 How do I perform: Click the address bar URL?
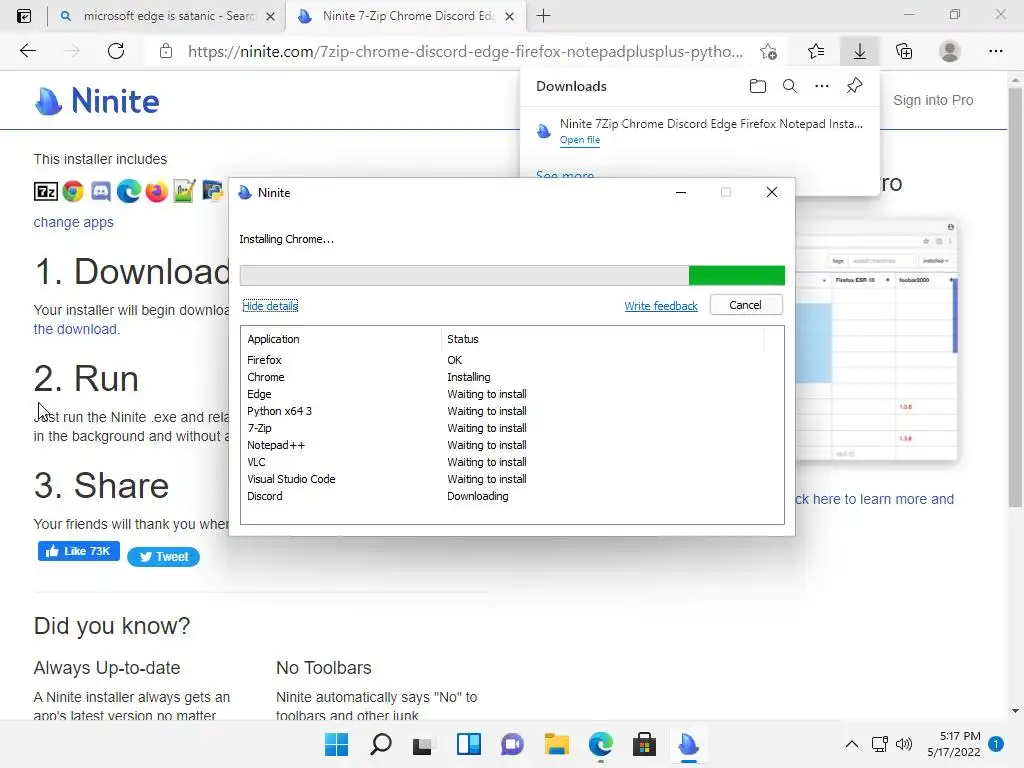click(x=465, y=52)
